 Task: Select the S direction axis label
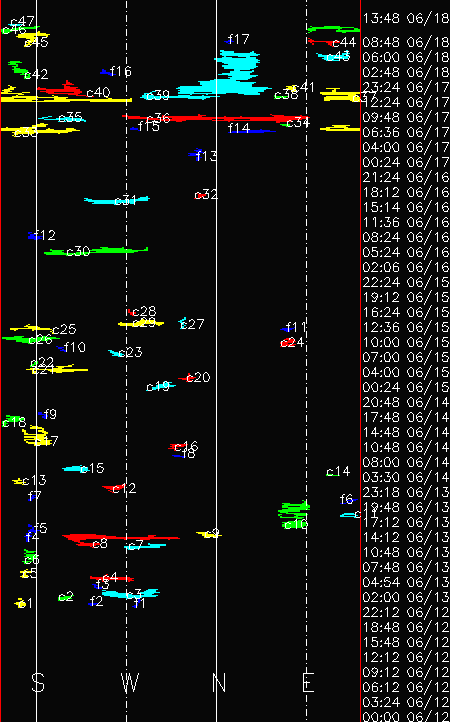click(38, 682)
